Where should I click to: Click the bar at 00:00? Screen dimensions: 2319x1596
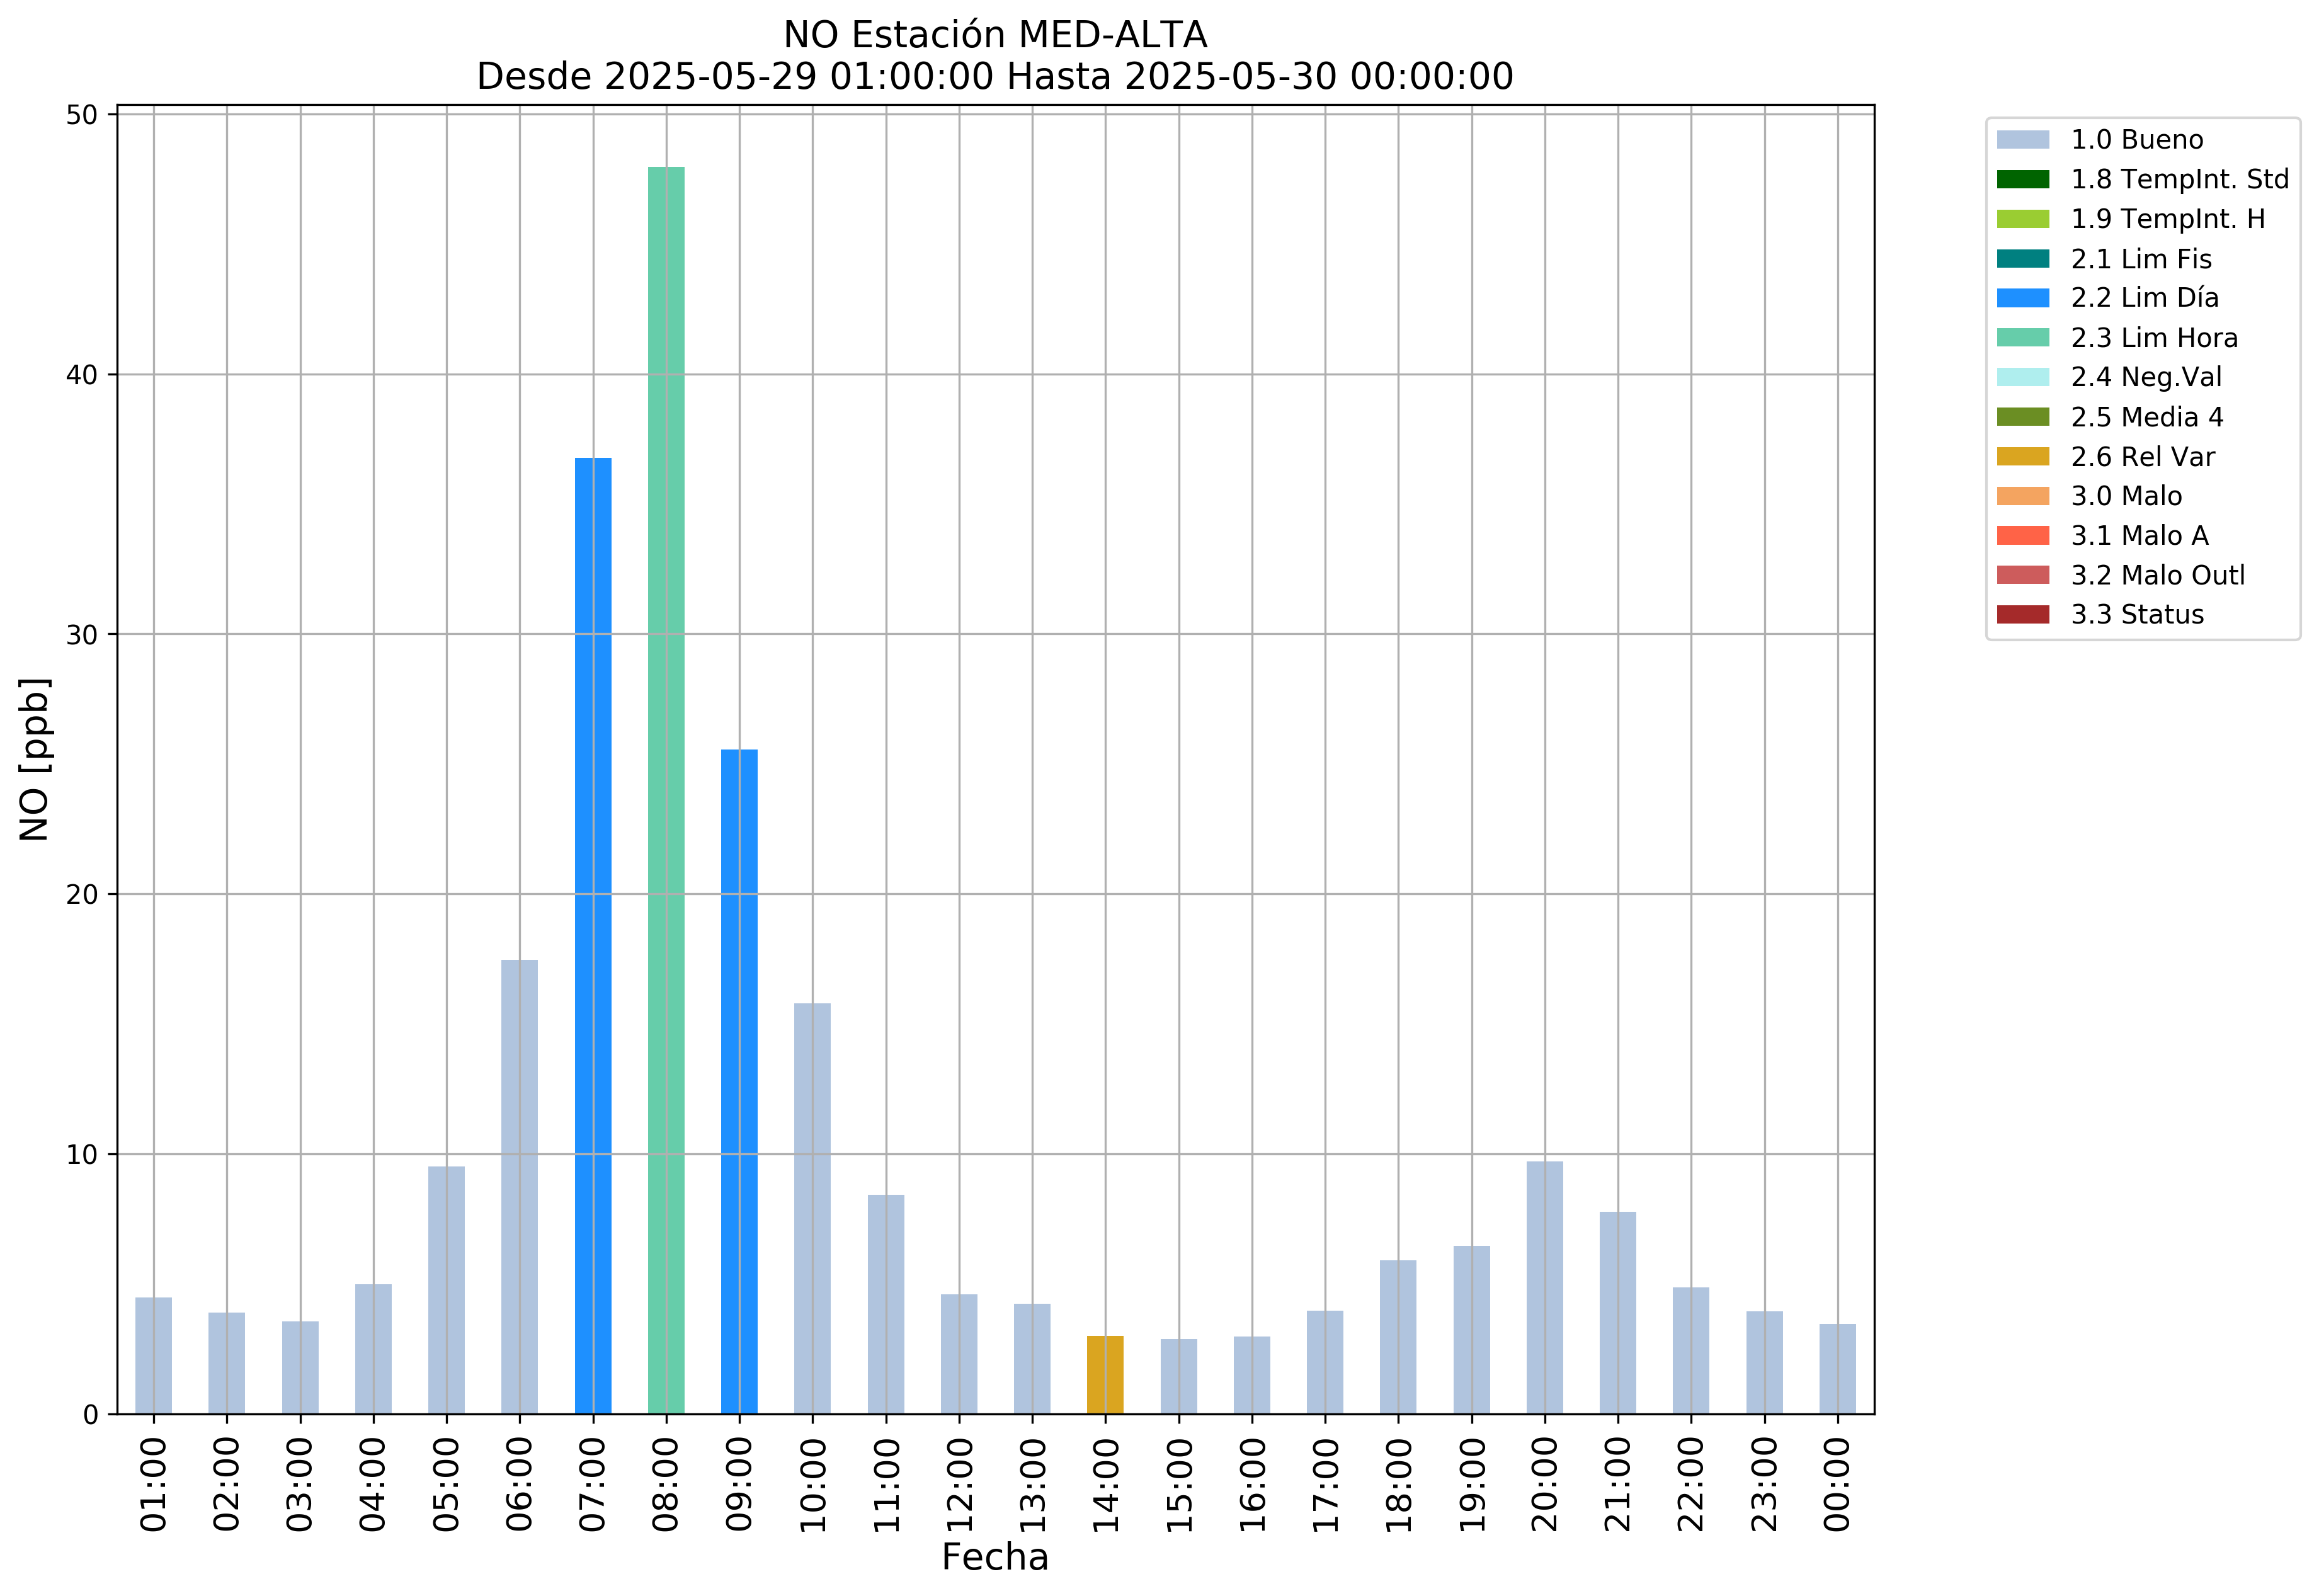1838,1369
